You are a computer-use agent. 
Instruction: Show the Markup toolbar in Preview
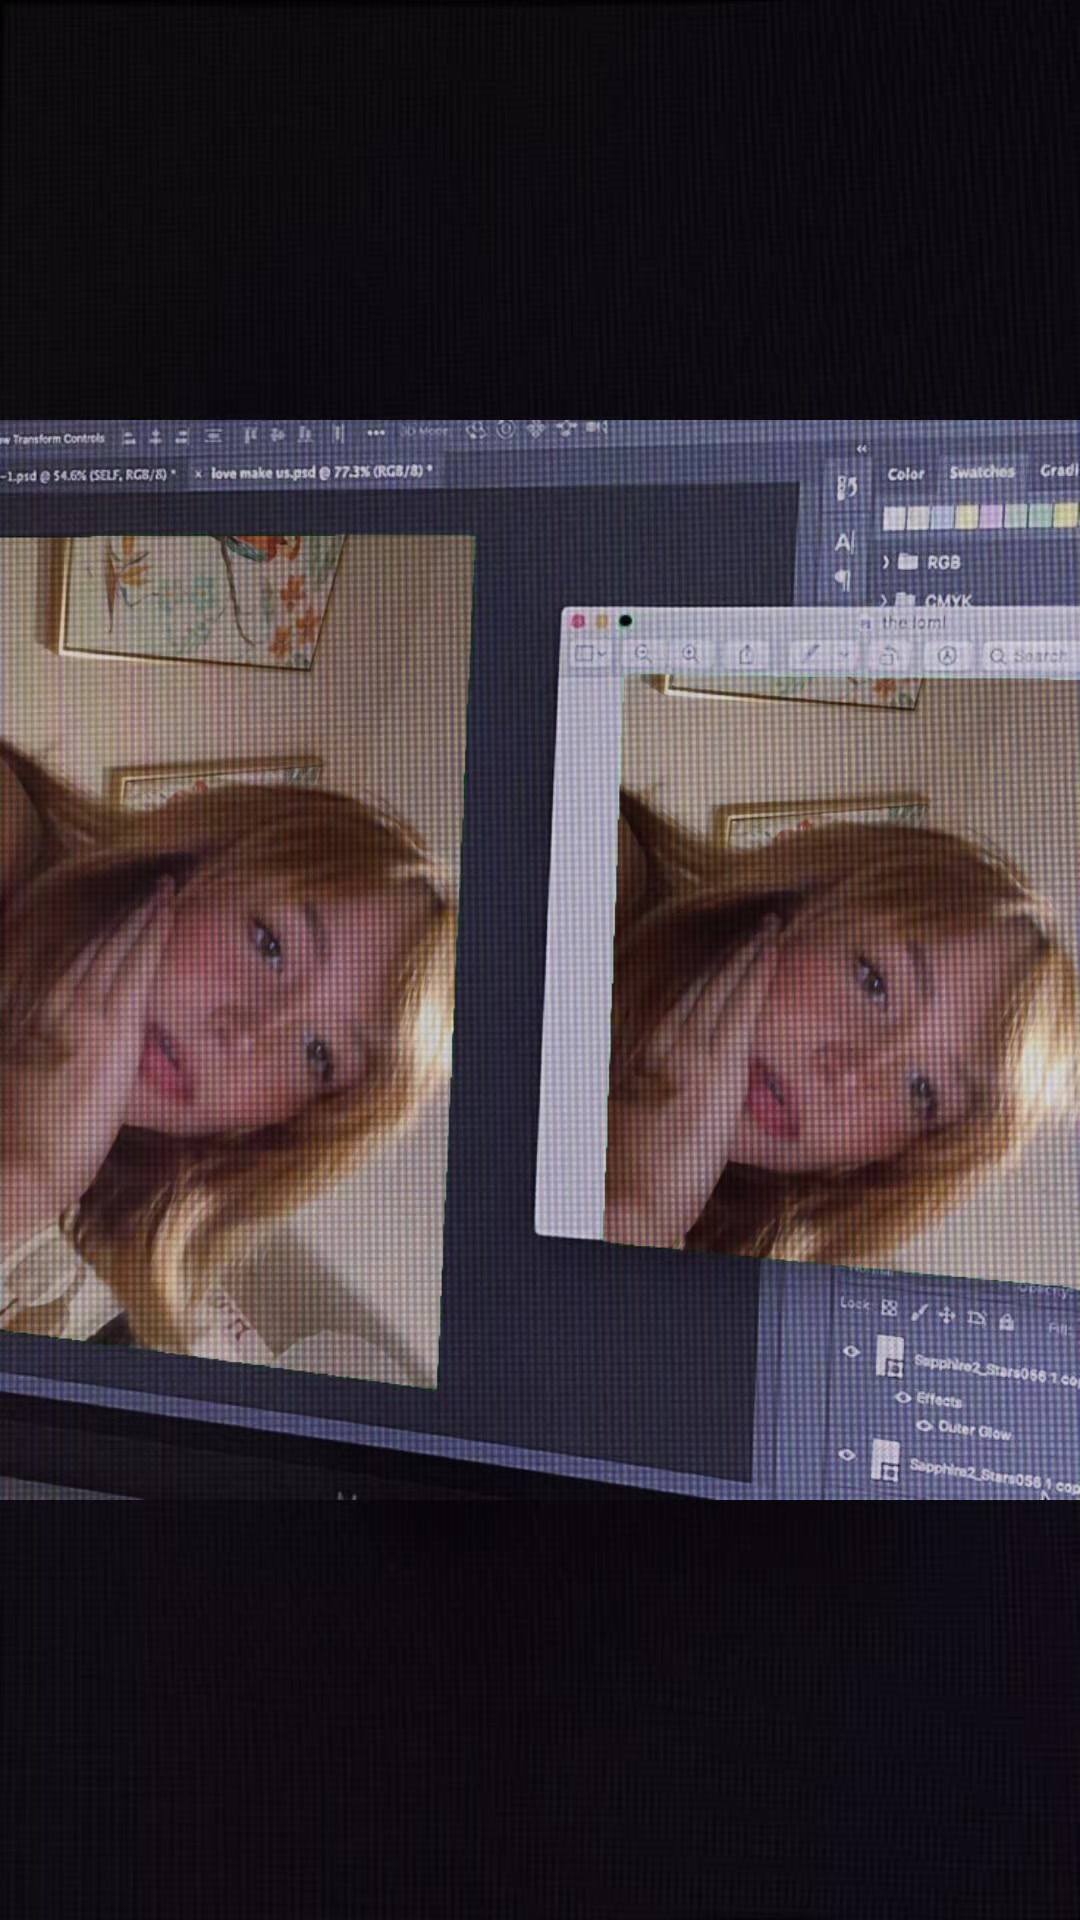click(947, 656)
